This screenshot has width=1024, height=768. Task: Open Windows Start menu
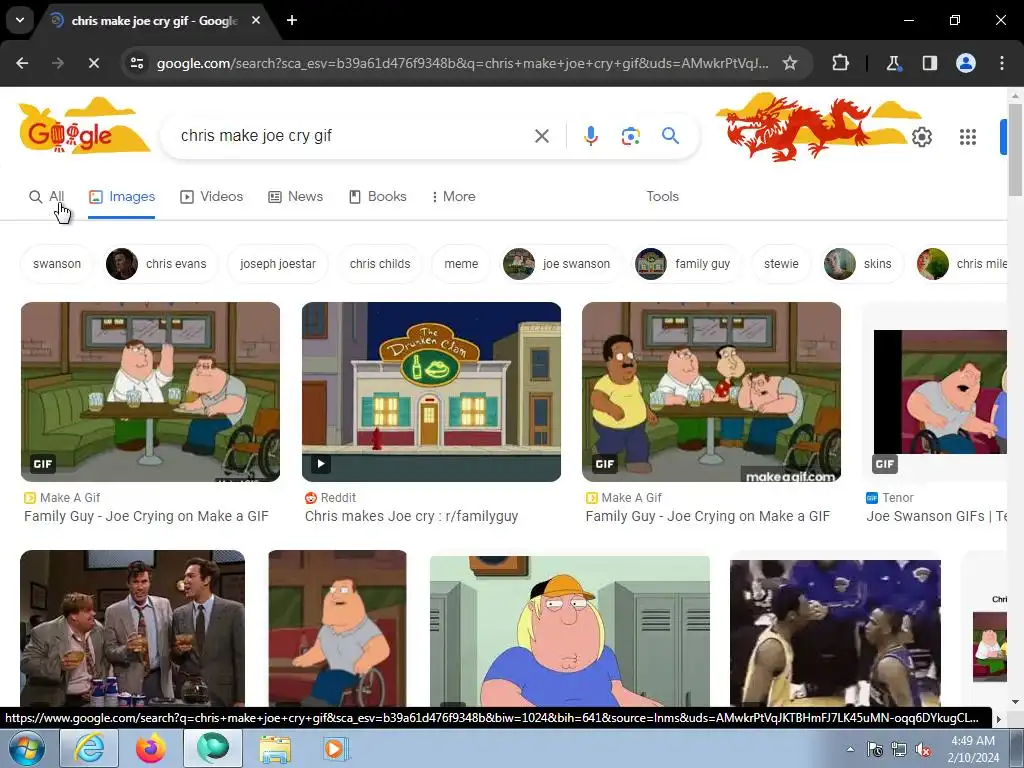pos(27,748)
